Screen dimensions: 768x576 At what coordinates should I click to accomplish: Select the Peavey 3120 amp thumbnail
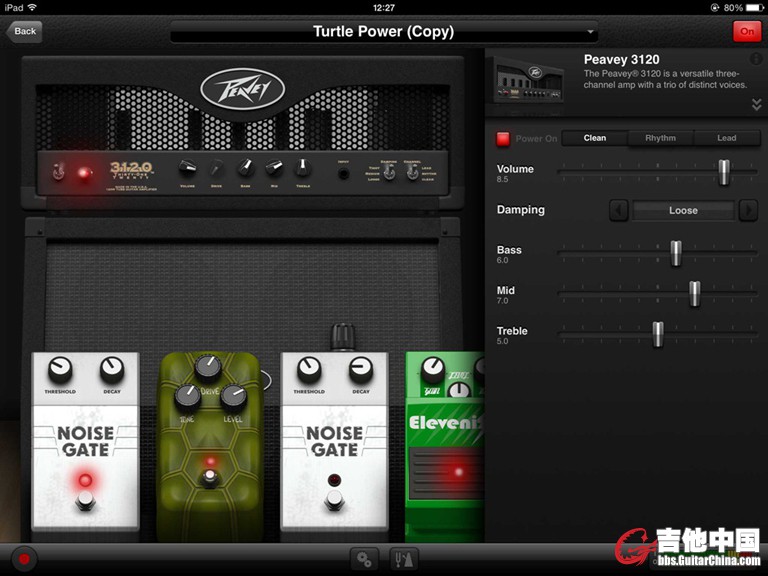point(529,79)
